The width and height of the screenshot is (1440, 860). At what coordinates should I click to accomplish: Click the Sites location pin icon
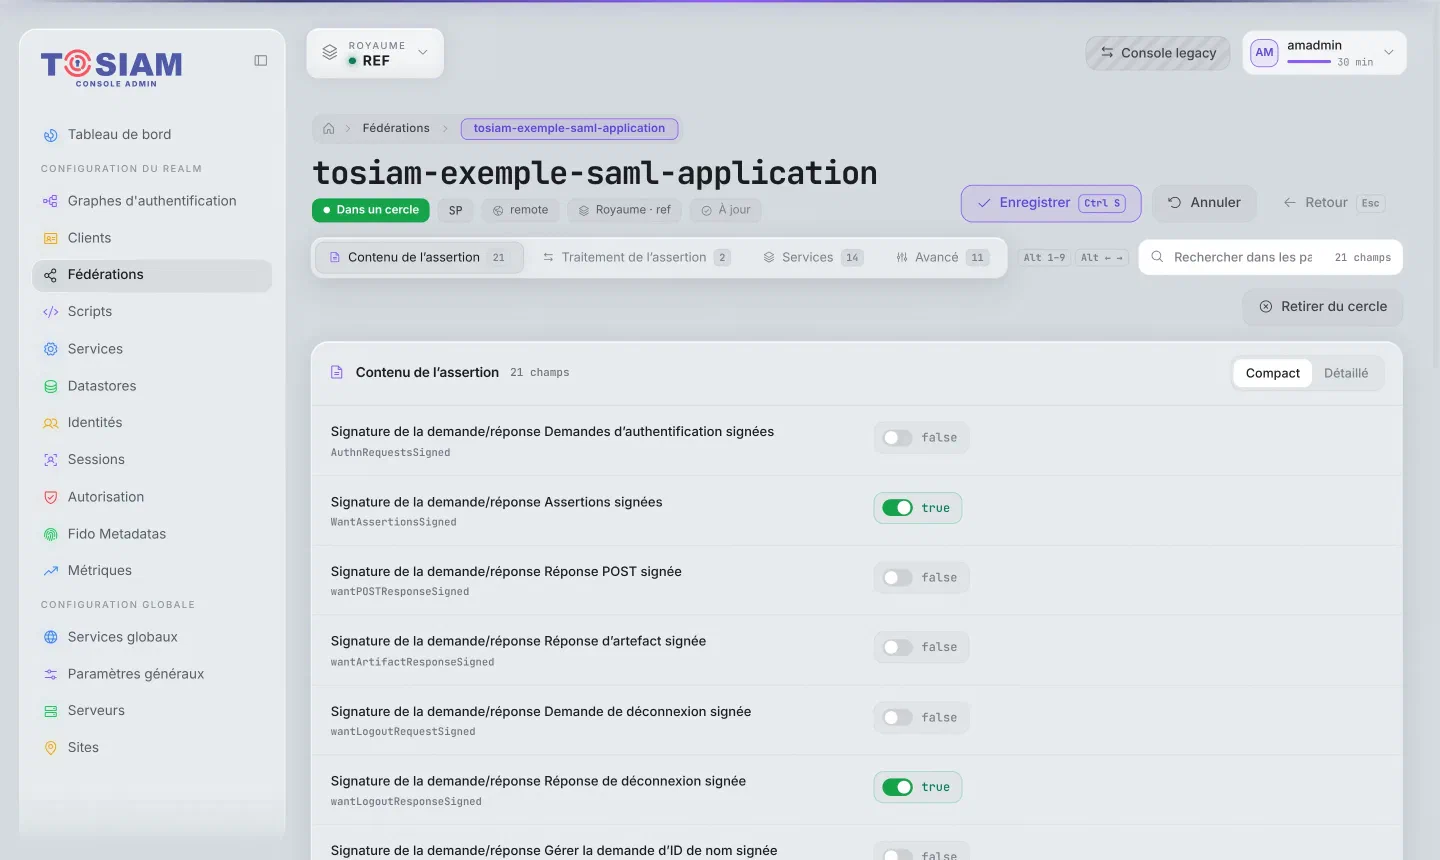(x=50, y=748)
